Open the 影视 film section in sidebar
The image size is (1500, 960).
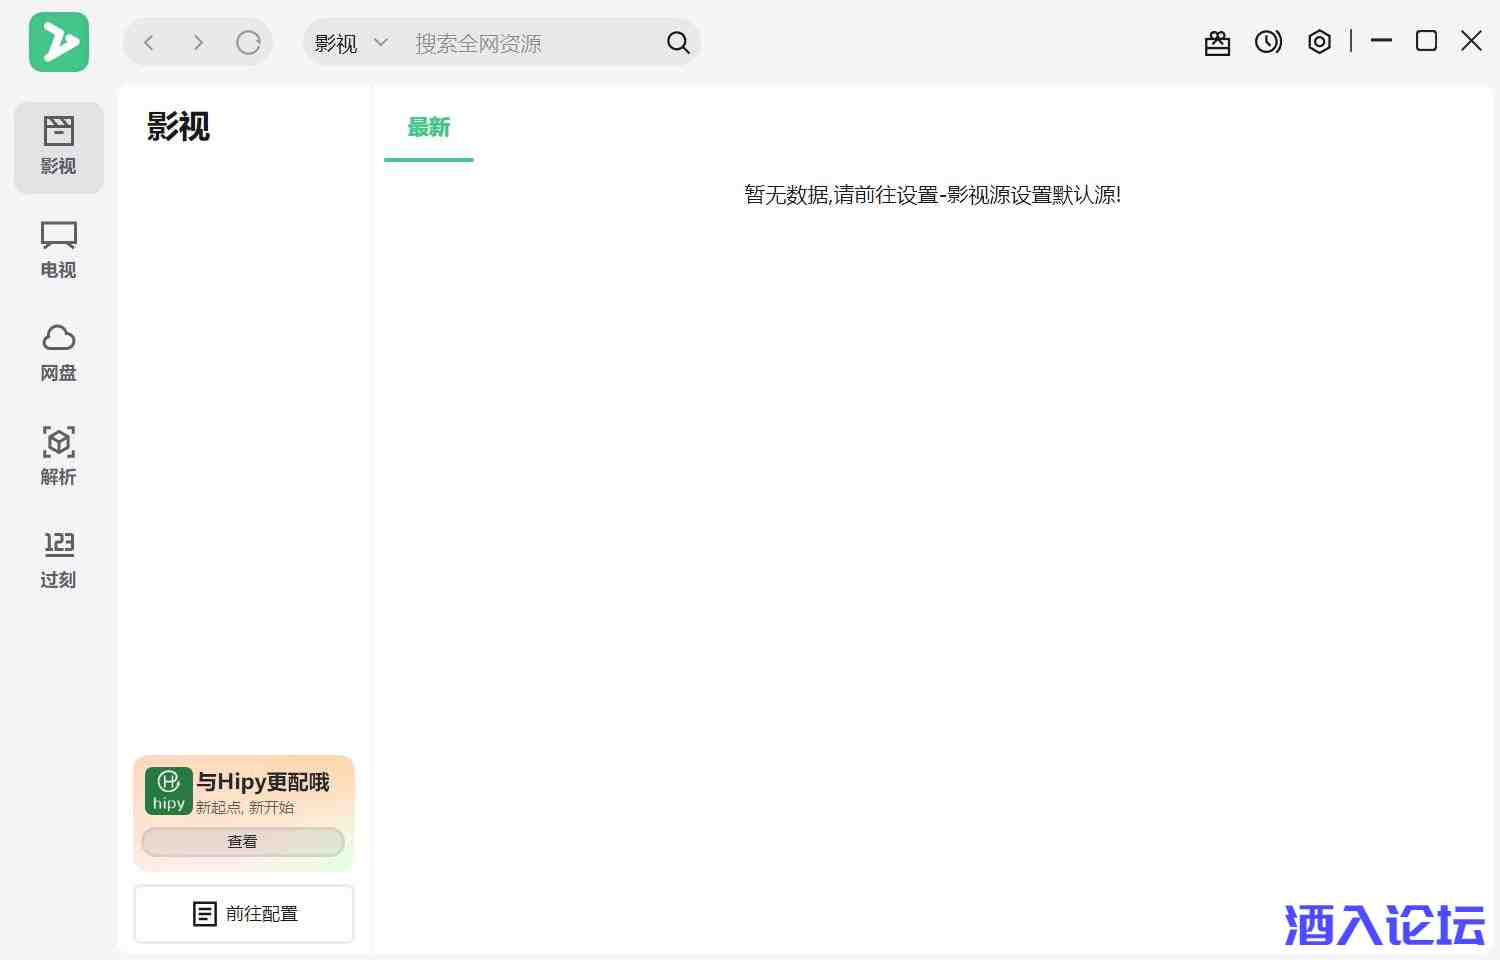(58, 147)
